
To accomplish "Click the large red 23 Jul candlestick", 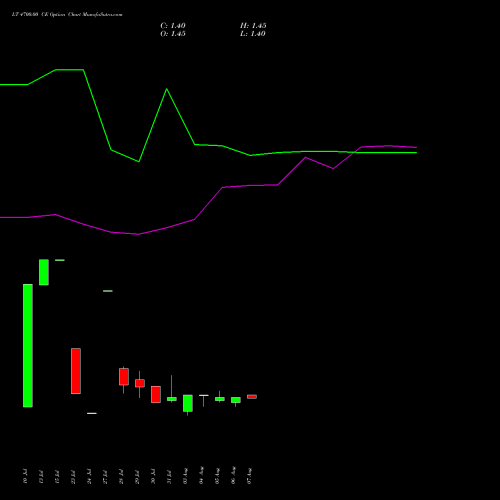I will (x=76, y=371).
